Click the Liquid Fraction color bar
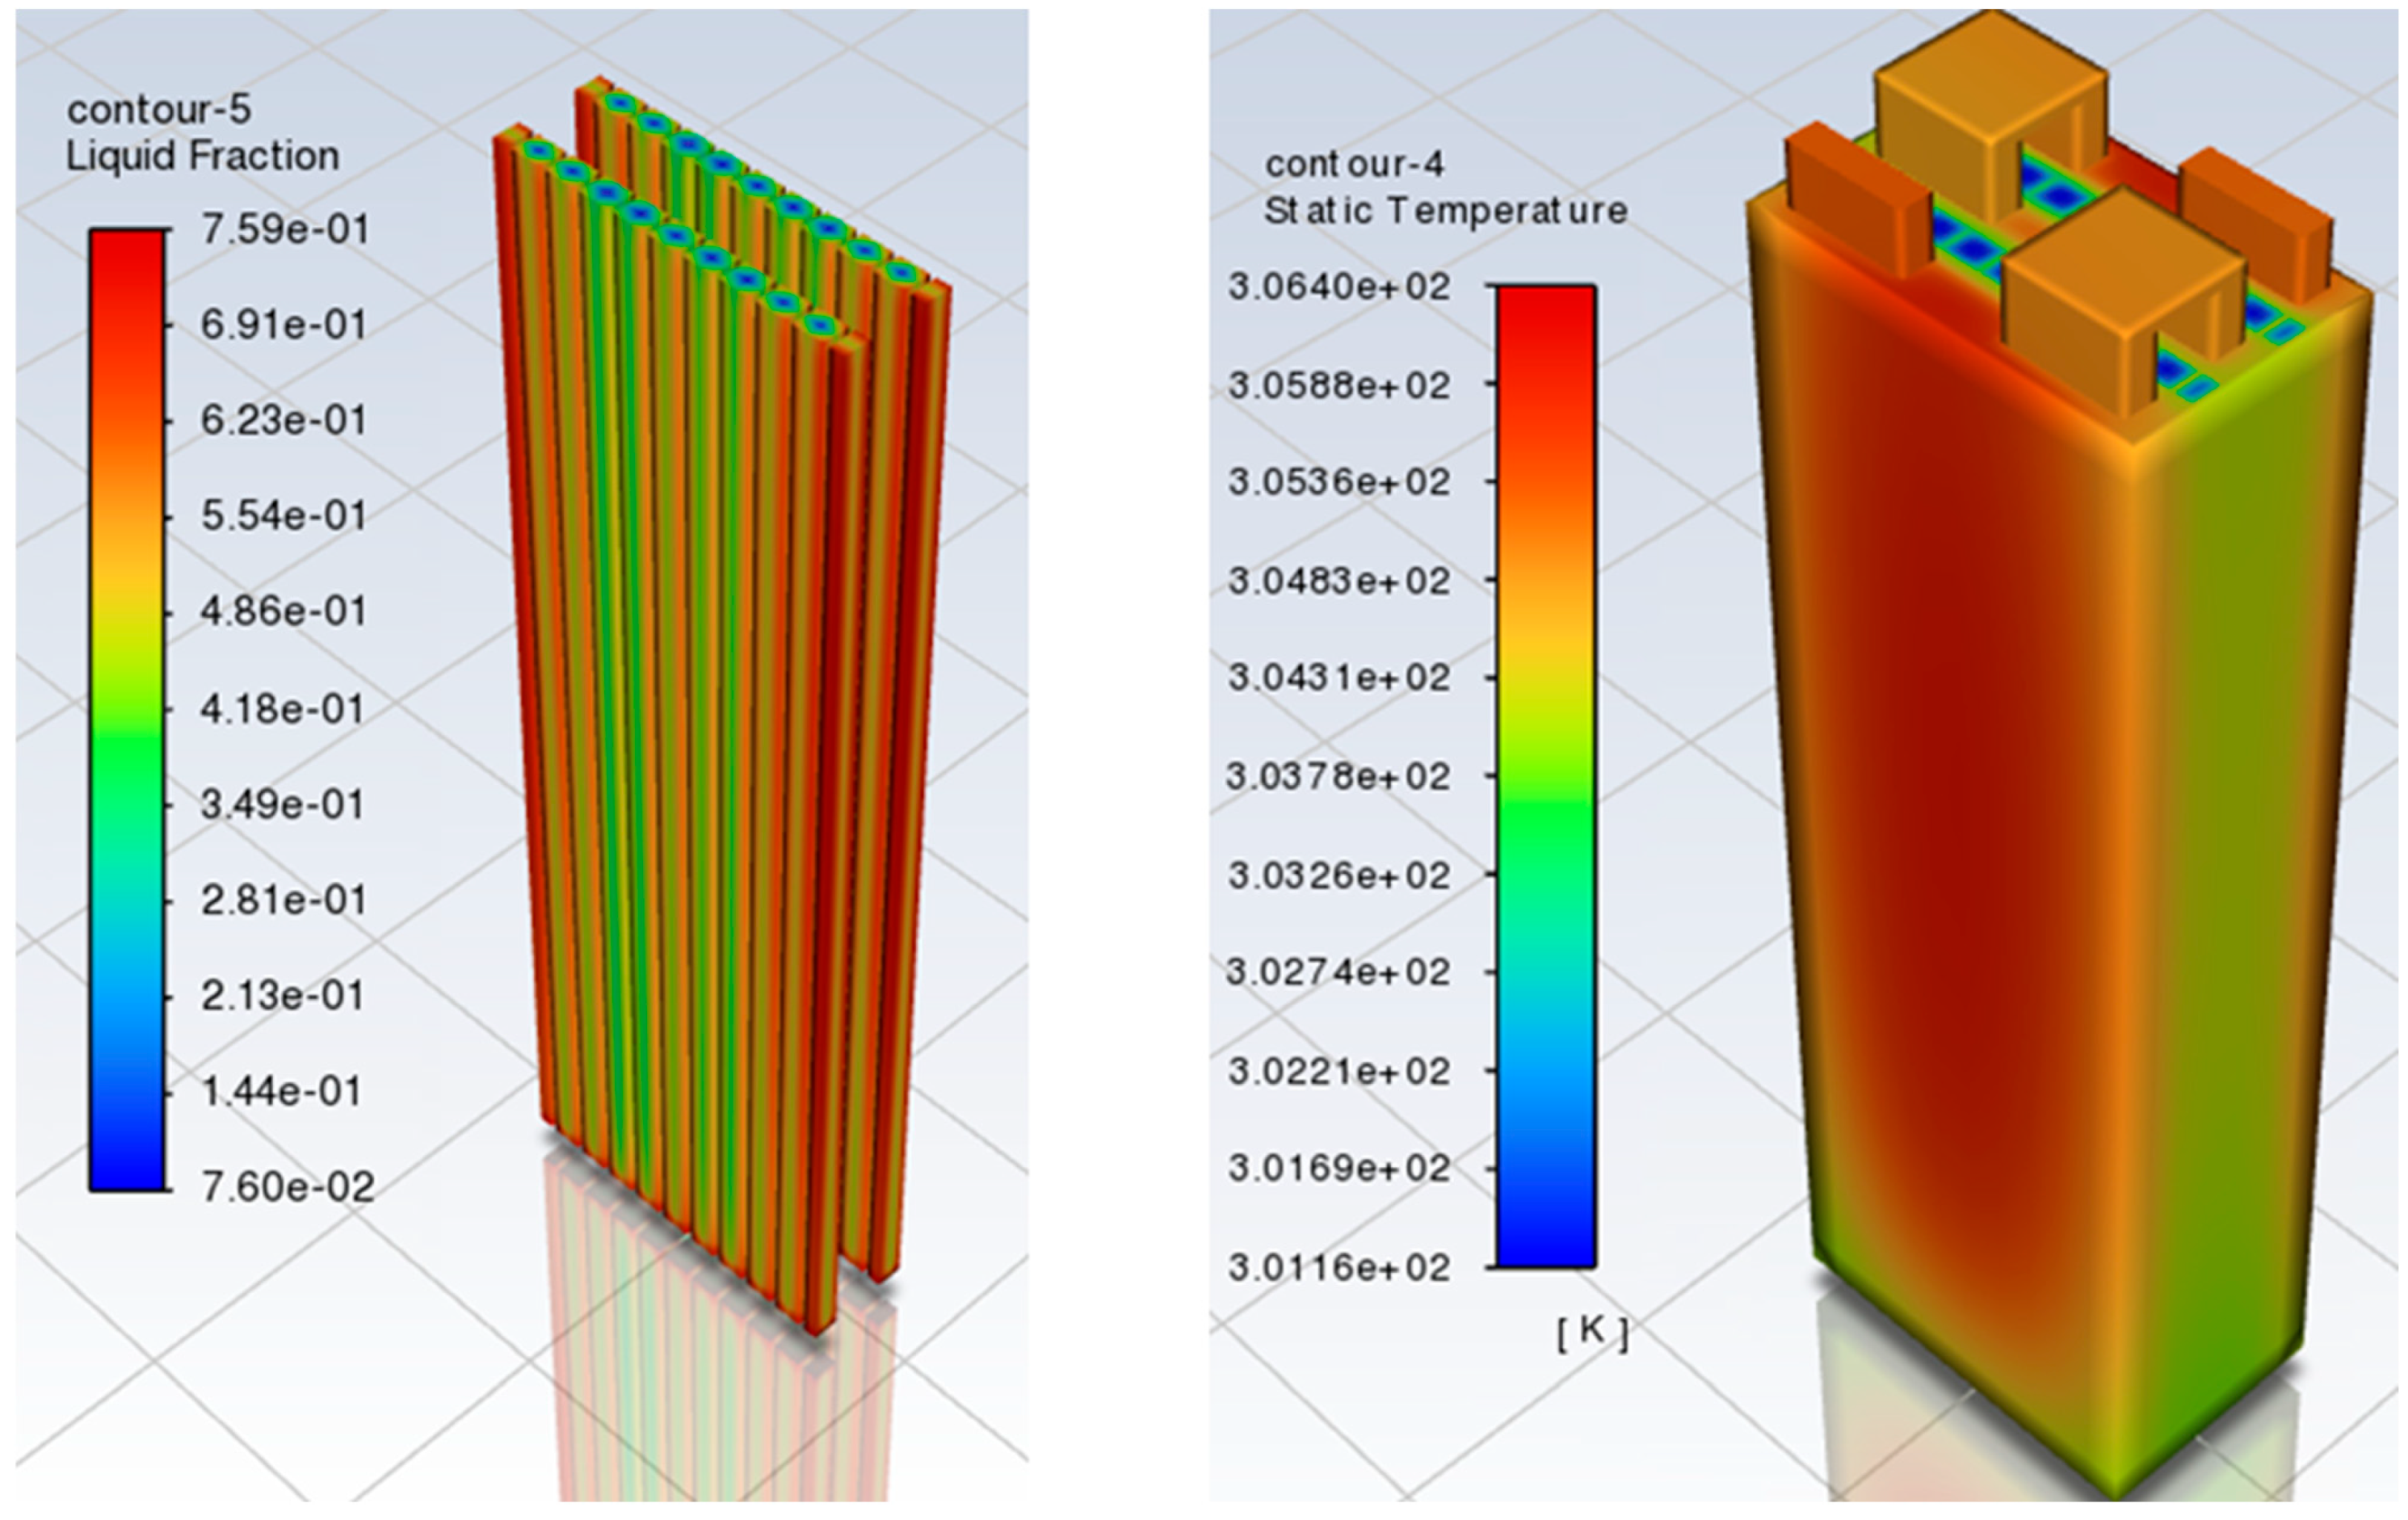This screenshot has width=2408, height=1520. [x=127, y=710]
